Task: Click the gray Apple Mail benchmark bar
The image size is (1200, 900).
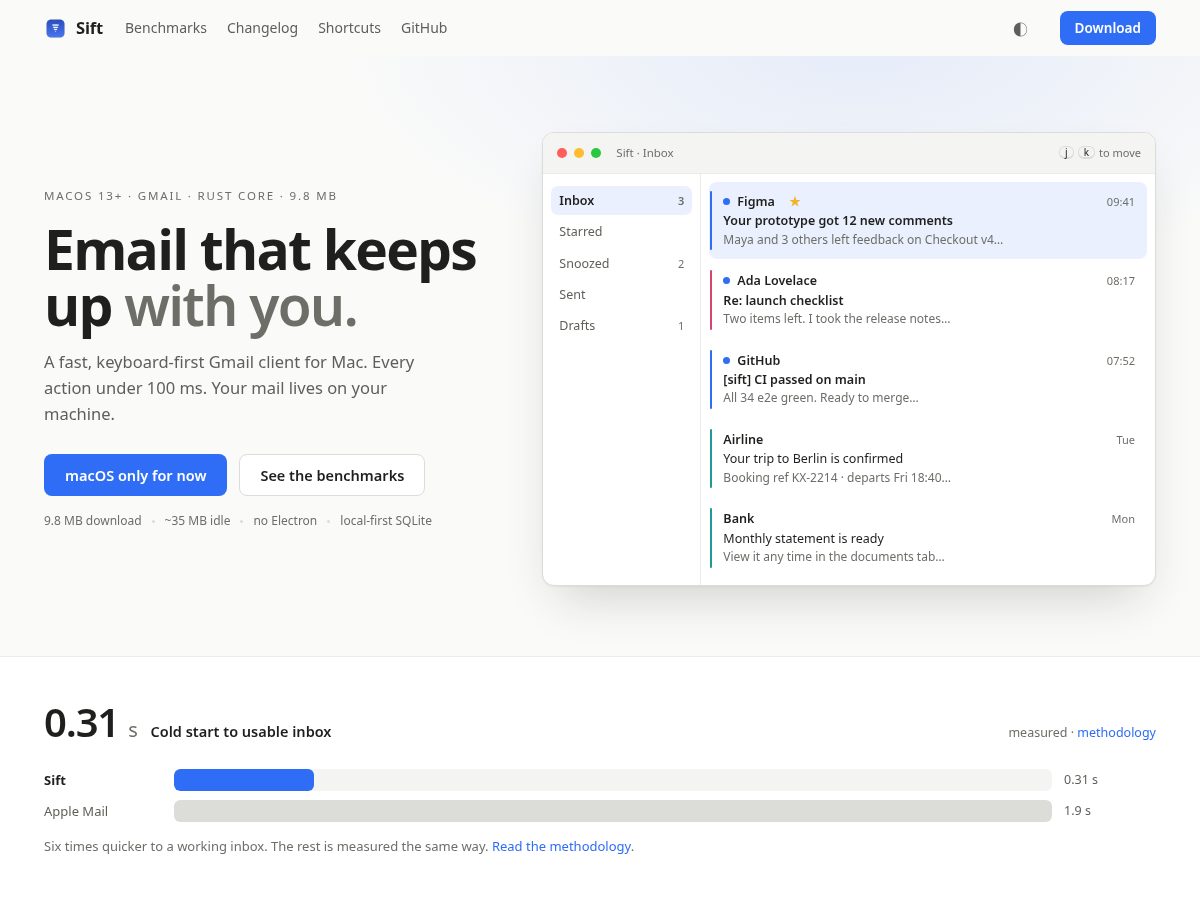Action: click(x=613, y=811)
